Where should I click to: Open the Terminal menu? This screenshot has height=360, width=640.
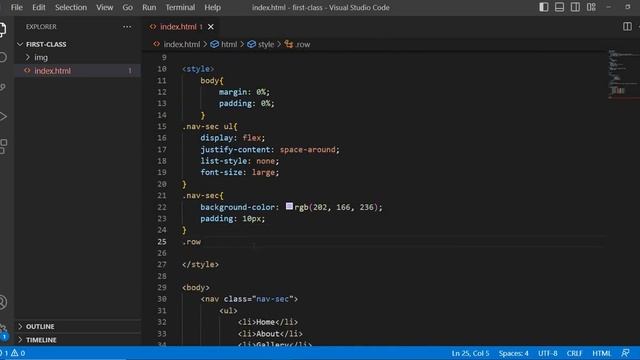[x=180, y=7]
